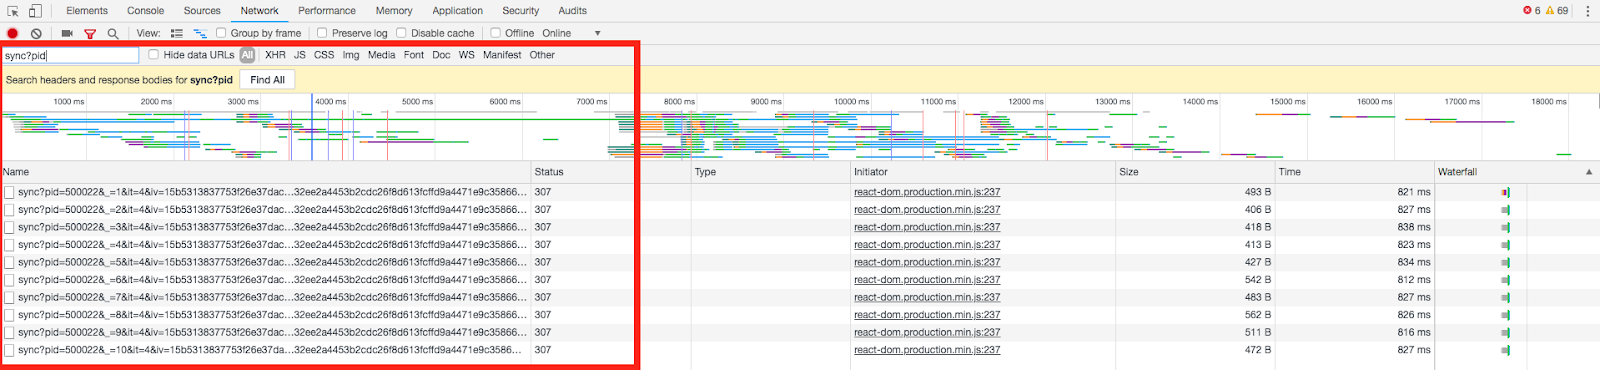Select checkbox of the sync request _=10
1600x370 pixels.
click(x=9, y=350)
